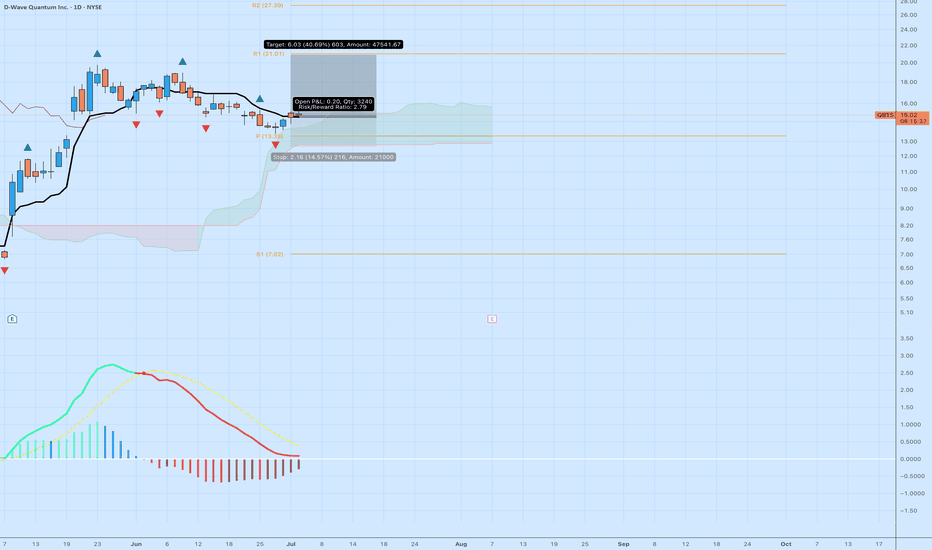Click the P (13.39) pivot label

click(x=269, y=136)
